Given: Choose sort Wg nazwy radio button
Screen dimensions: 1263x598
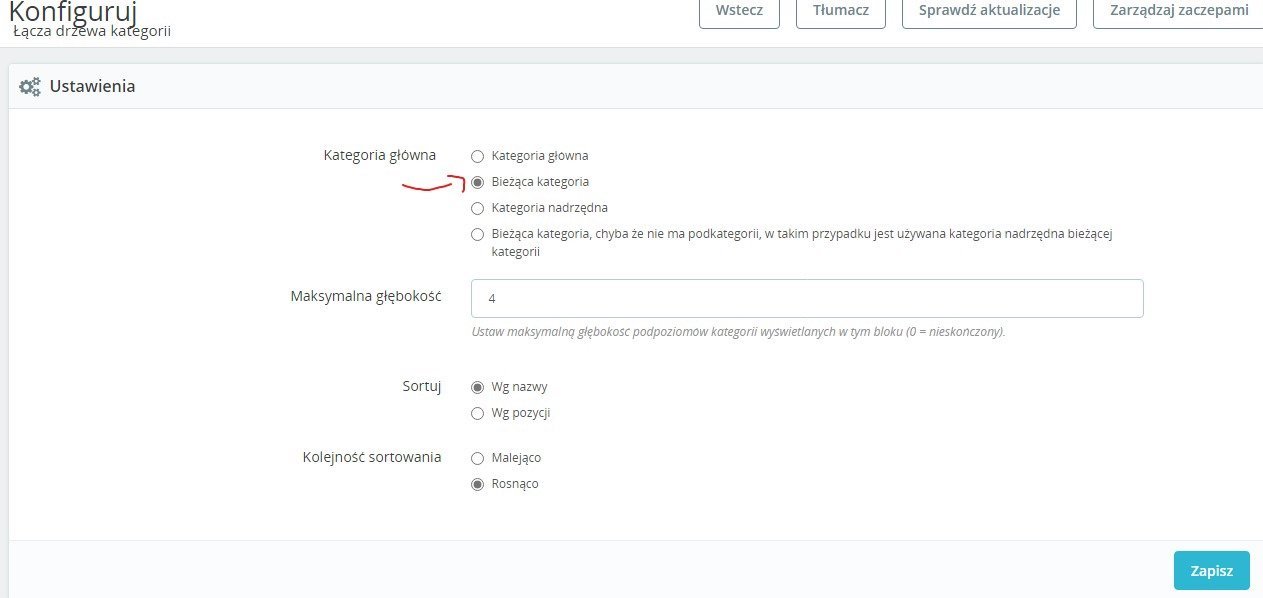Looking at the screenshot, I should click(x=477, y=387).
